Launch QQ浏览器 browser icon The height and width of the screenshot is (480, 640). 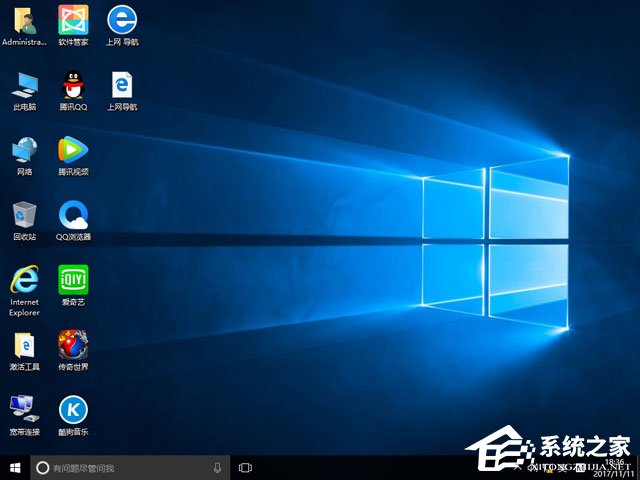72,214
